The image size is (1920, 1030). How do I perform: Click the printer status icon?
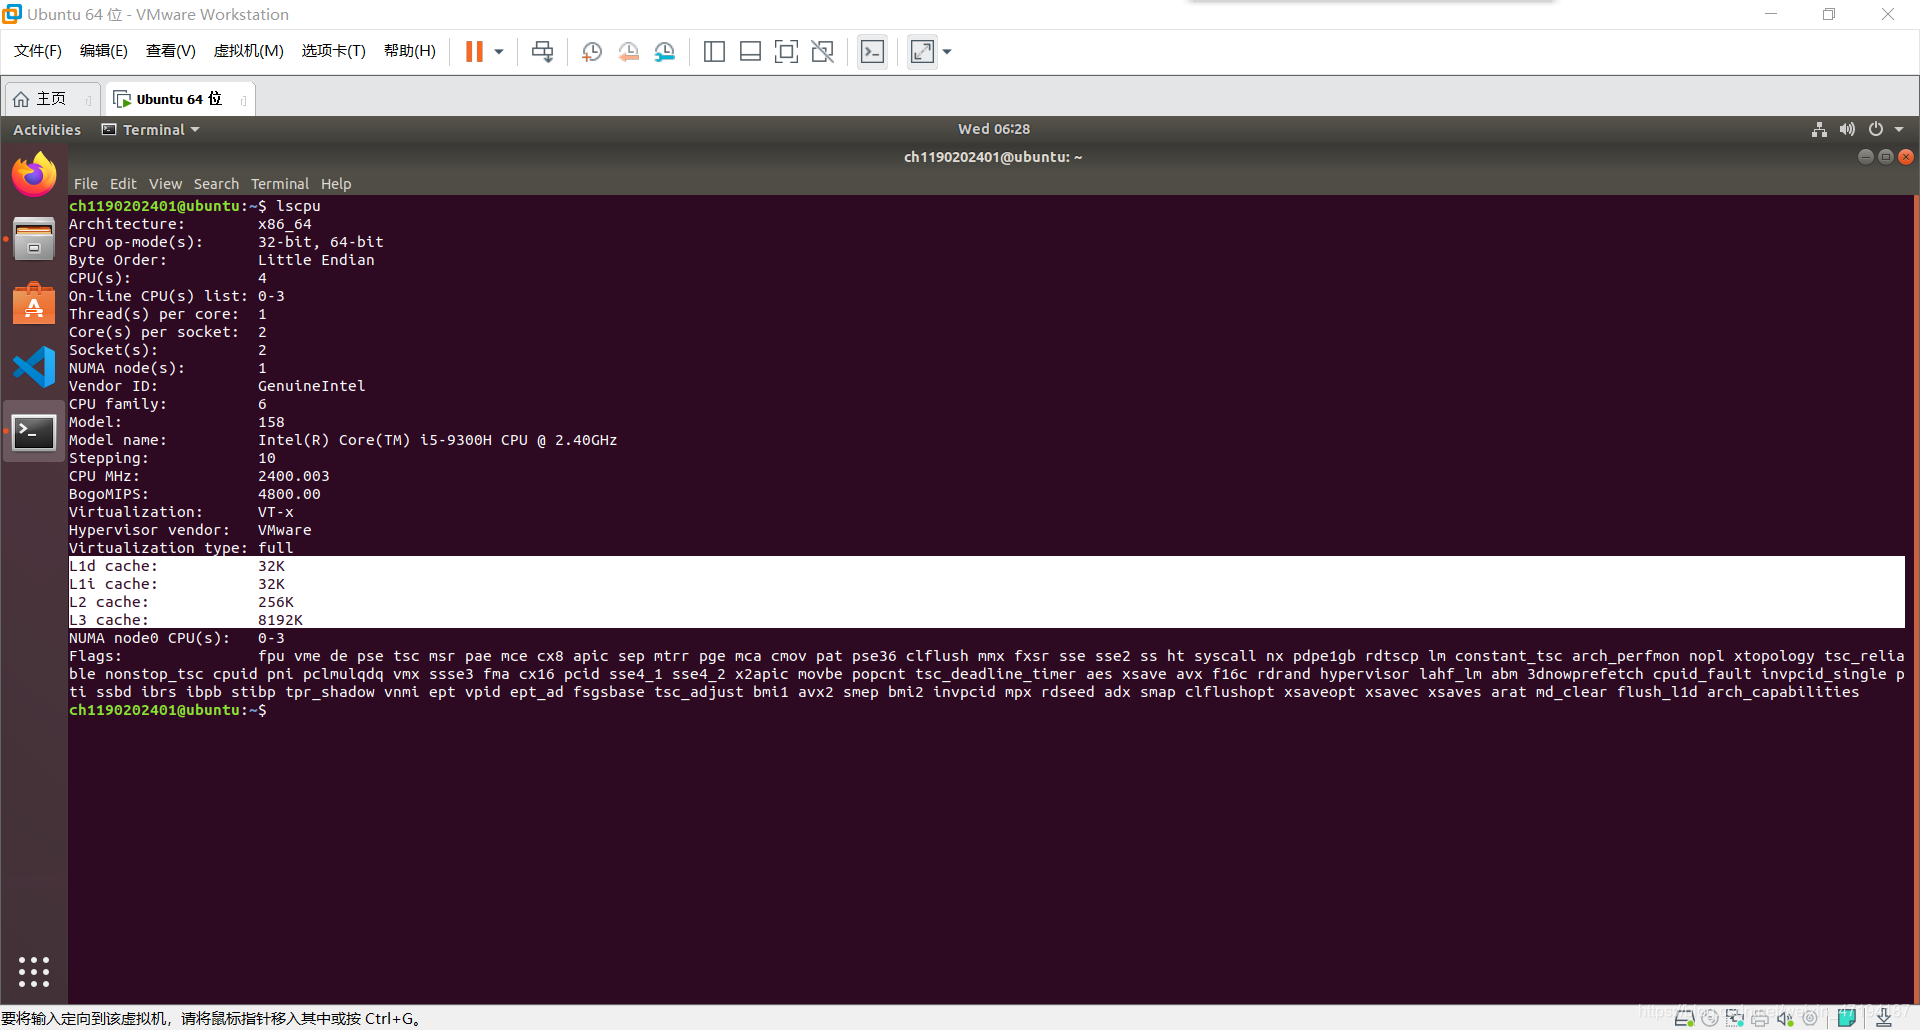pyautogui.click(x=1760, y=1018)
